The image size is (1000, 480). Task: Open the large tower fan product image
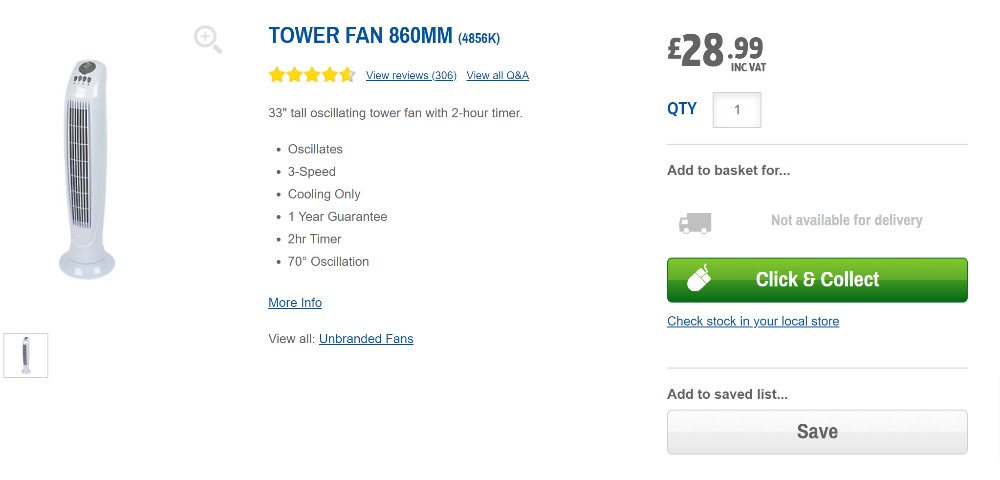(87, 168)
